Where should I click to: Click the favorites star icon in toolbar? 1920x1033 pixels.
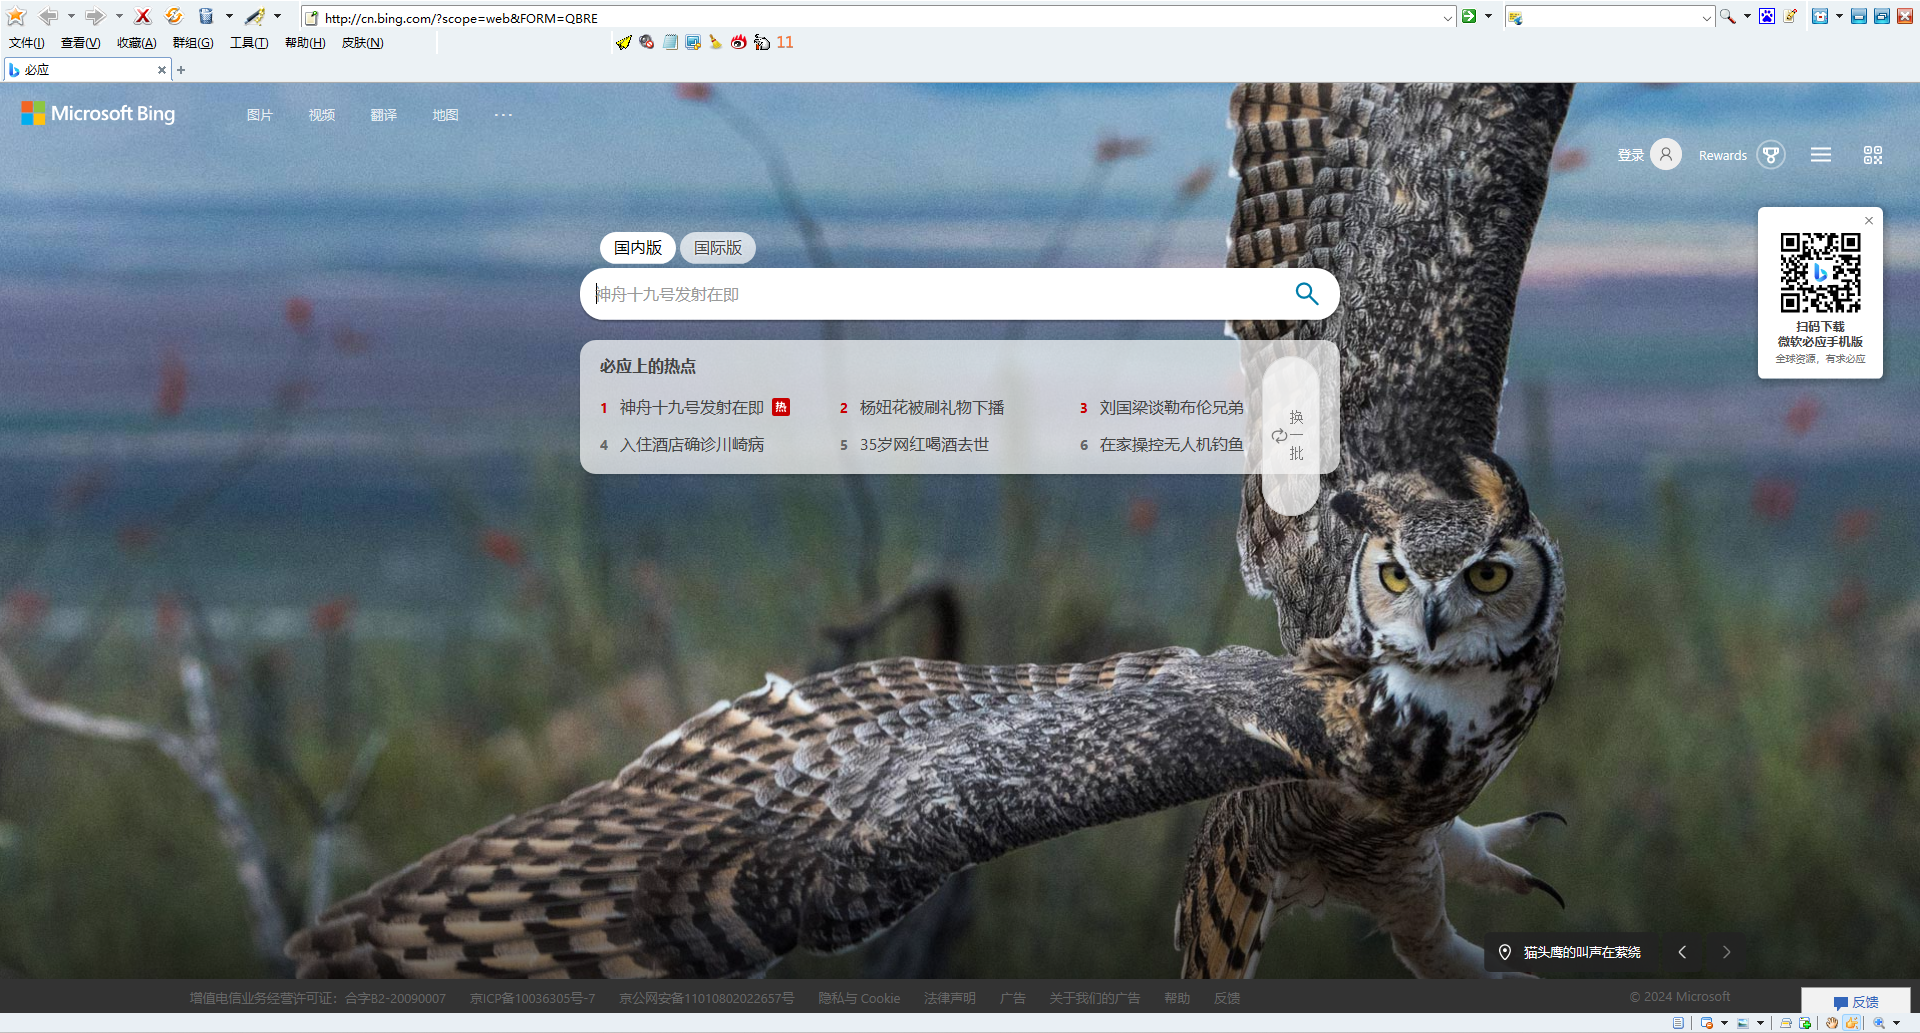coord(16,16)
